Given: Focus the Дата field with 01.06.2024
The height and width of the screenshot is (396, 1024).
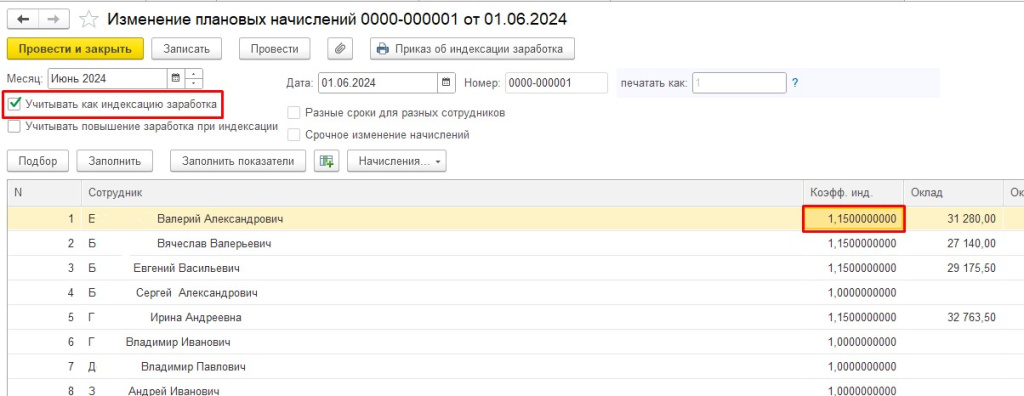Looking at the screenshot, I should click(377, 83).
